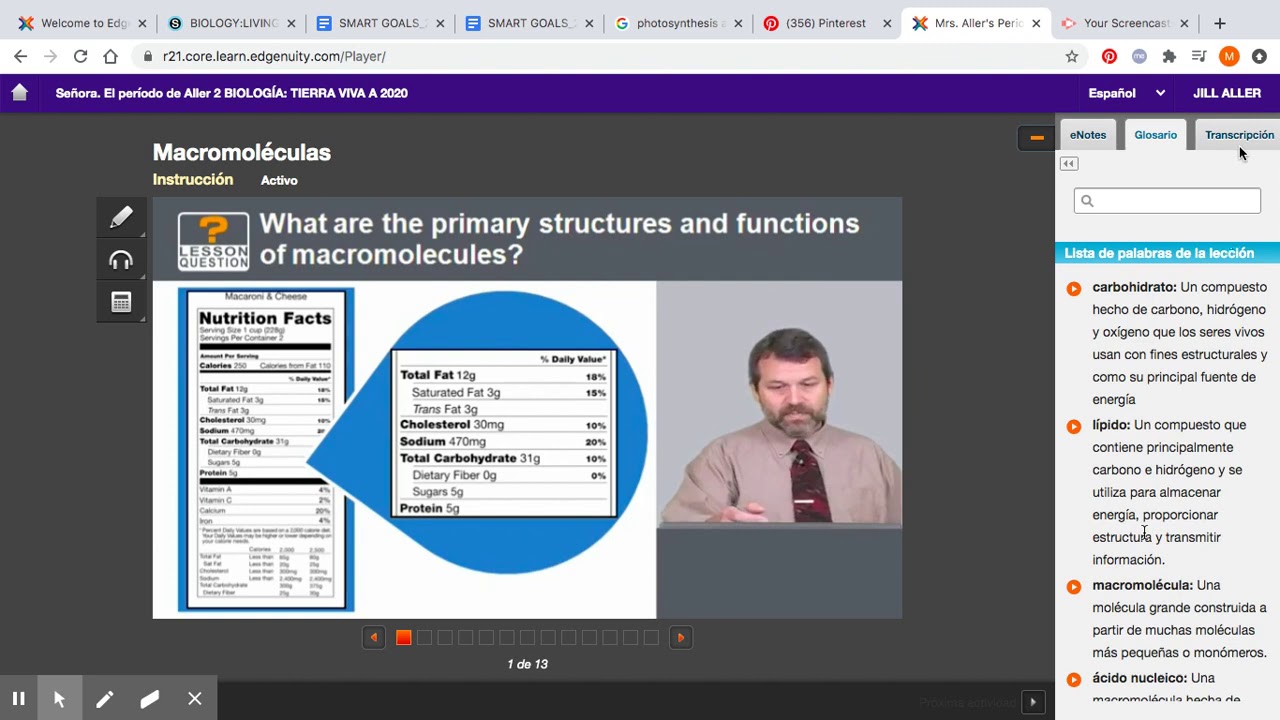
Task: Play audio for lípido glossary term
Action: (x=1074, y=426)
